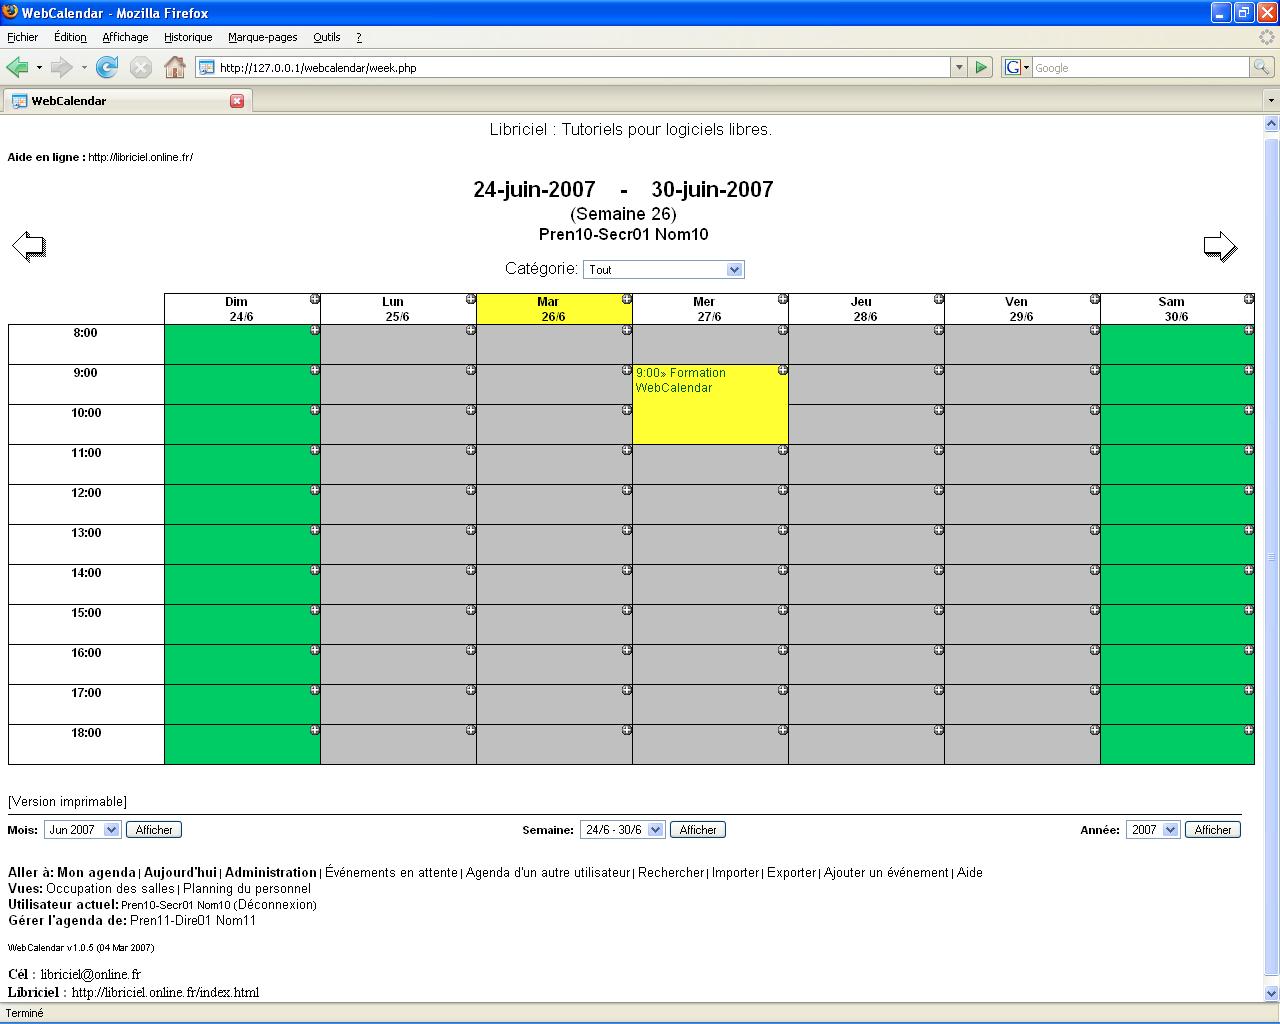Add event via plus icon in Mer 27/6 header
The image size is (1280, 1024).
point(783,299)
